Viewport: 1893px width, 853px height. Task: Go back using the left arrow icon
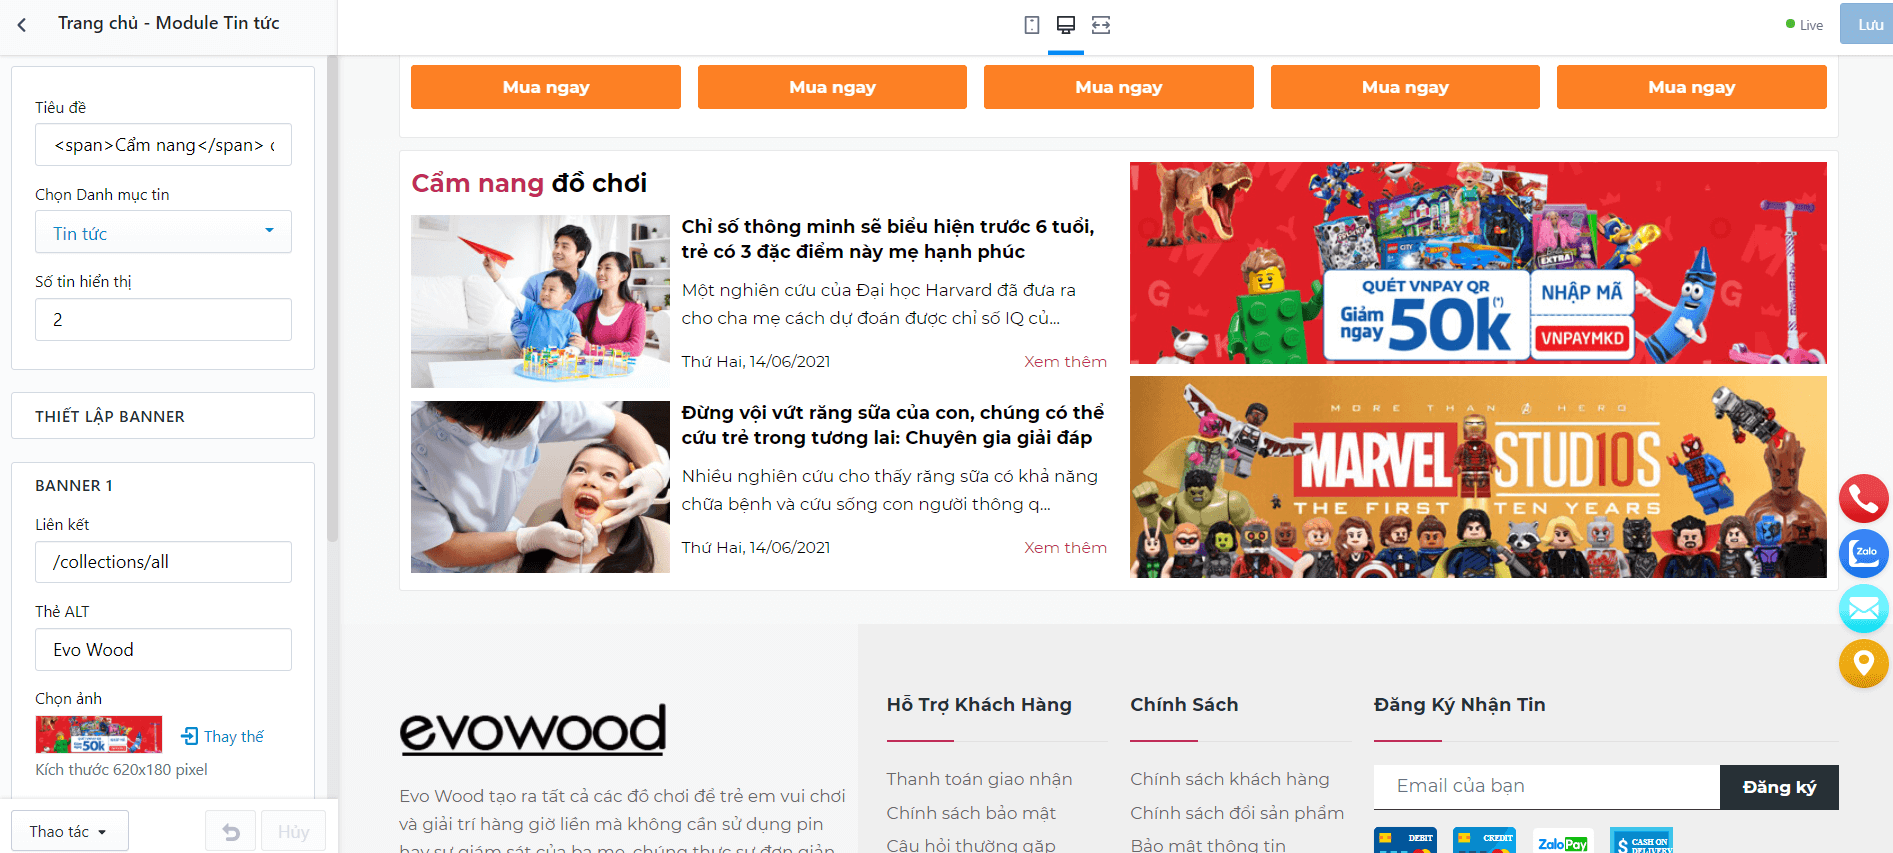[22, 24]
